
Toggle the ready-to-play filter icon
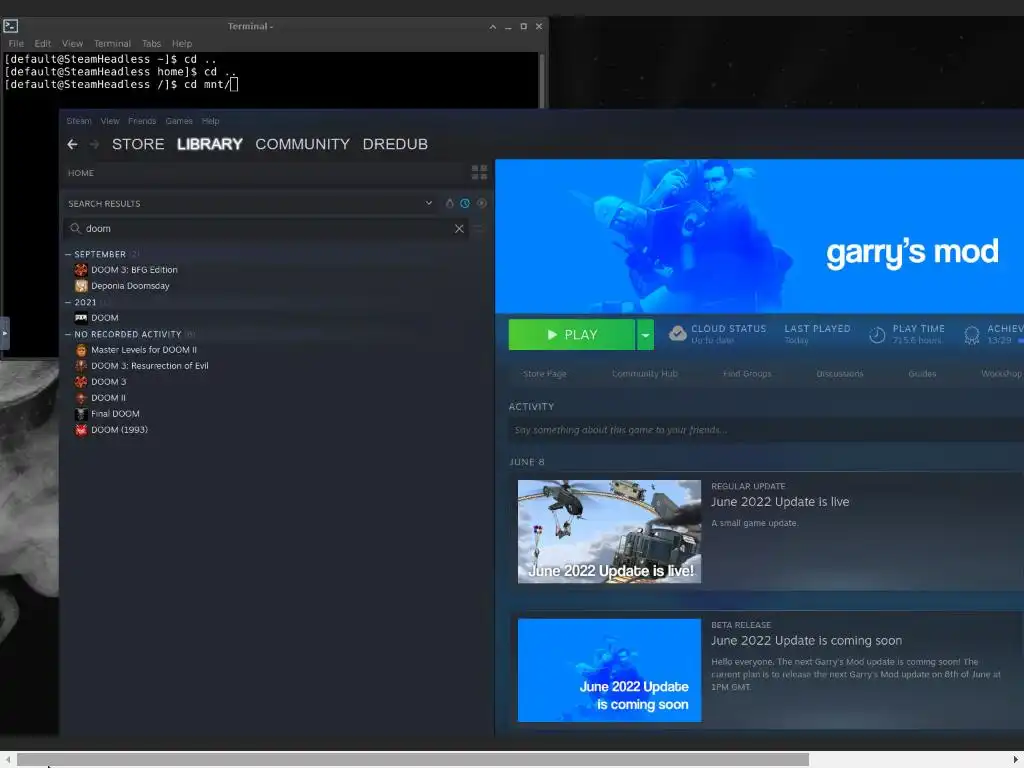coord(482,203)
